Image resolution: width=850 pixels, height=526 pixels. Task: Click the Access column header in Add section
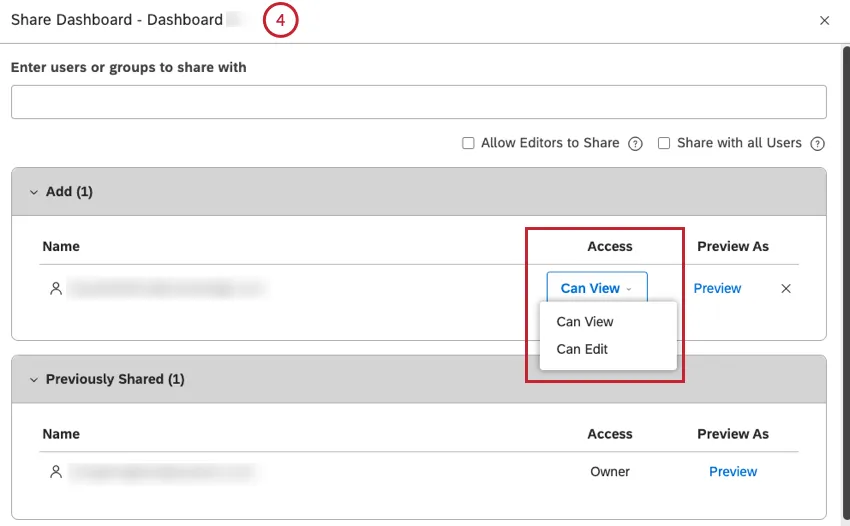pyautogui.click(x=610, y=246)
